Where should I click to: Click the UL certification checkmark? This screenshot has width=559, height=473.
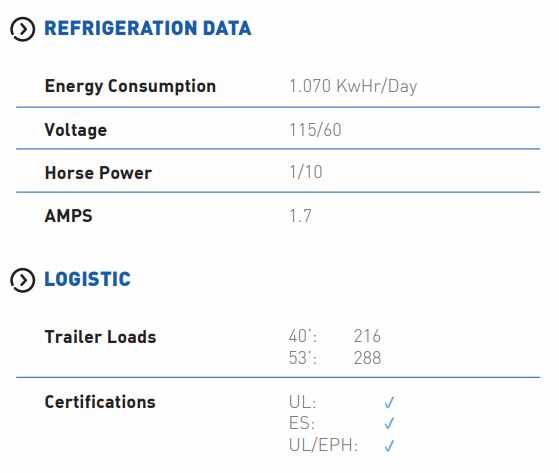click(389, 403)
